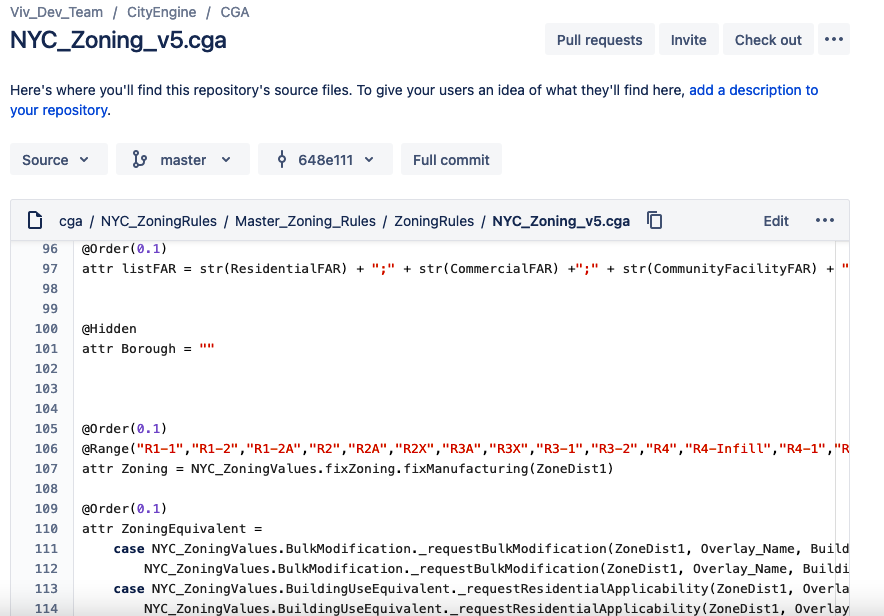Click the branch icon beside master
The width and height of the screenshot is (884, 616).
139,159
